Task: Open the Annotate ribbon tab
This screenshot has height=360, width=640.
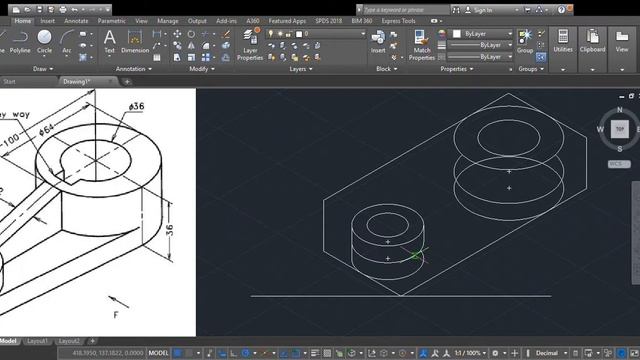Action: (76, 21)
